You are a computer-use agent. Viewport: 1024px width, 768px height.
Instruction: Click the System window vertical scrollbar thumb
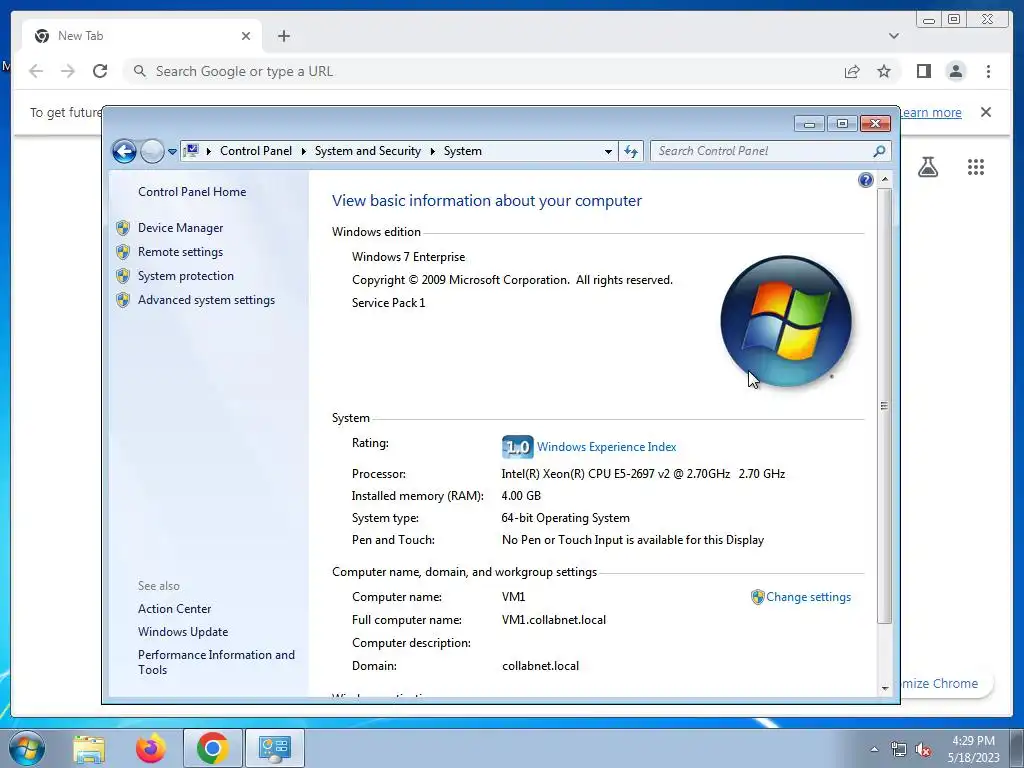[x=885, y=406]
